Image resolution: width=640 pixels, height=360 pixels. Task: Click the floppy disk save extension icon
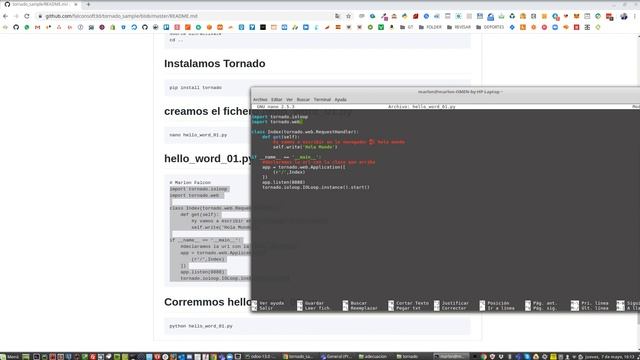(480, 16)
